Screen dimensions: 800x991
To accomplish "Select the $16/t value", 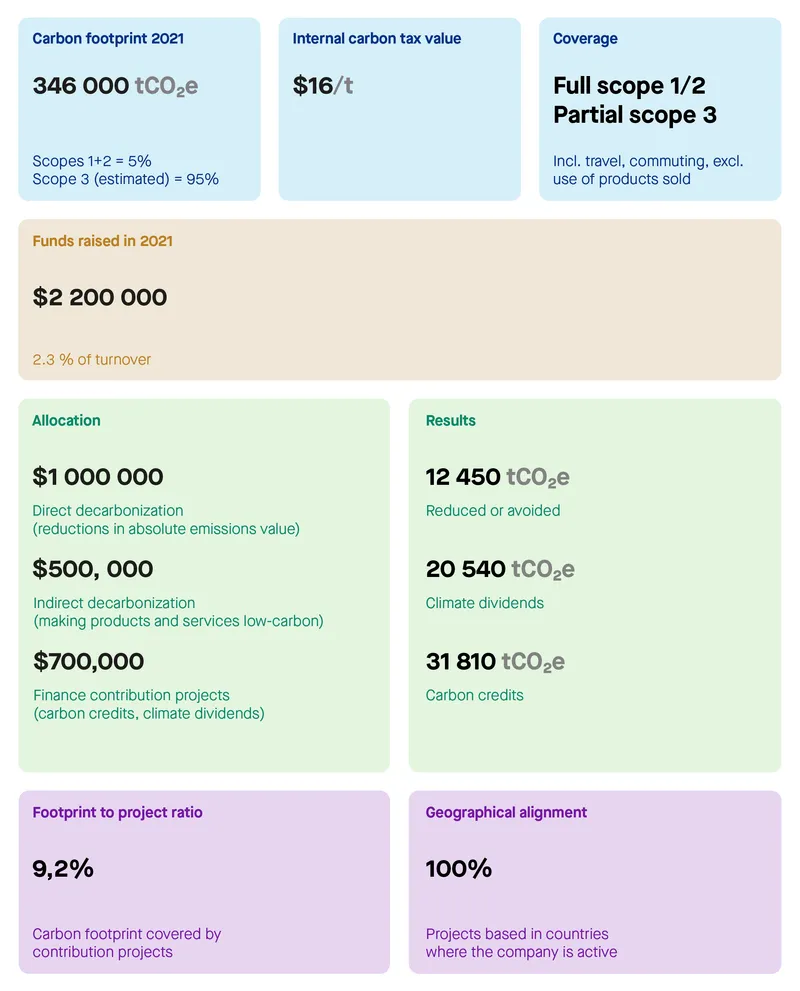I will pyautogui.click(x=322, y=86).
